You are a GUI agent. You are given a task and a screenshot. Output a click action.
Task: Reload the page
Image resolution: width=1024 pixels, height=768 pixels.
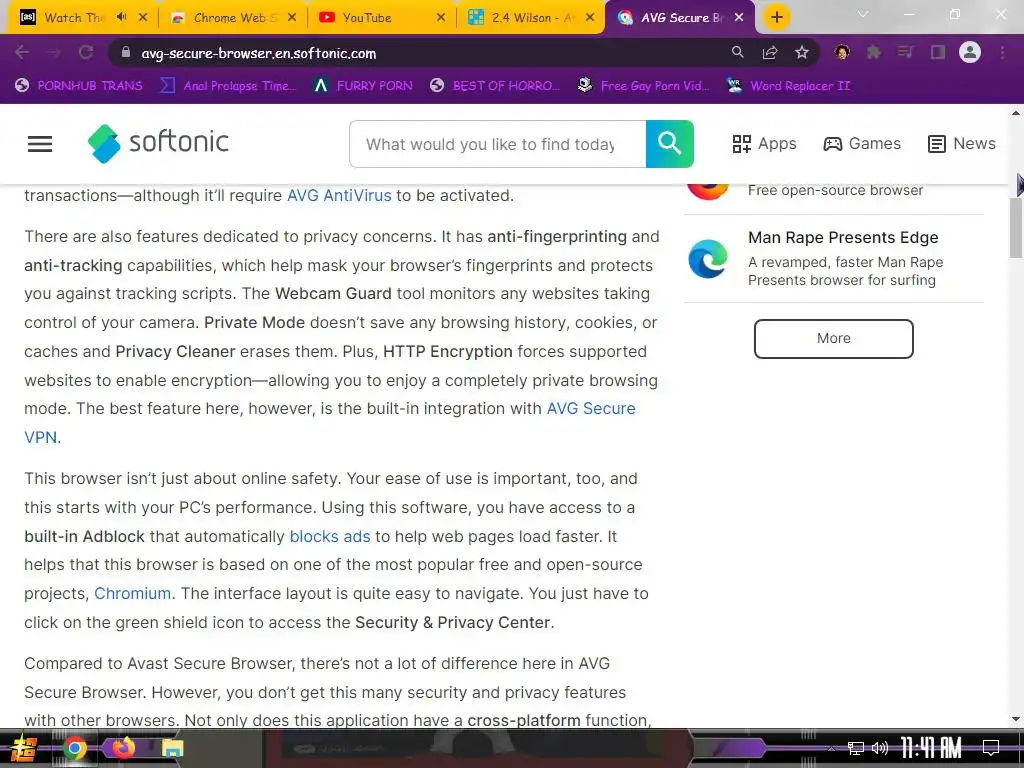tap(86, 53)
